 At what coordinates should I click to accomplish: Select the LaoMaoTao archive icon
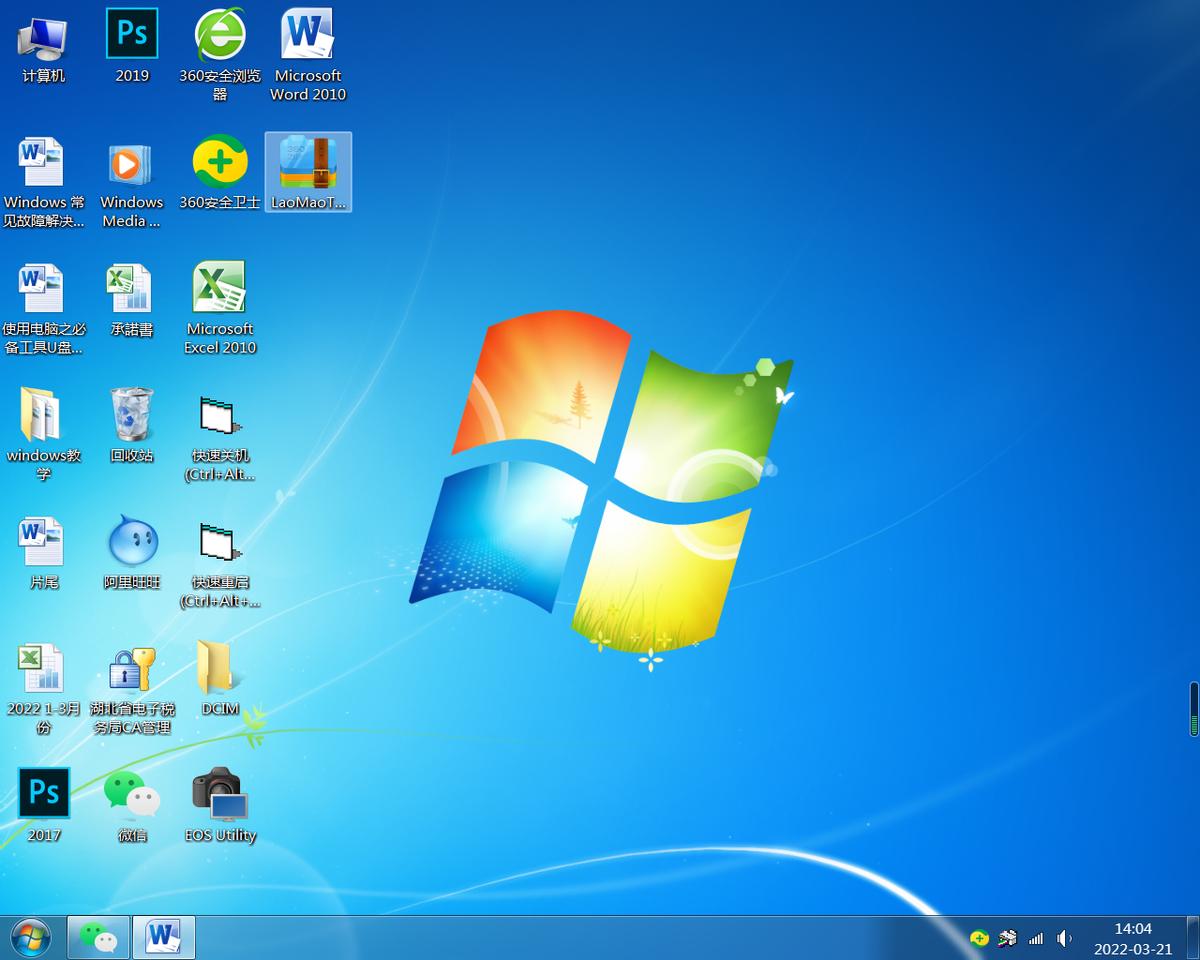(309, 164)
